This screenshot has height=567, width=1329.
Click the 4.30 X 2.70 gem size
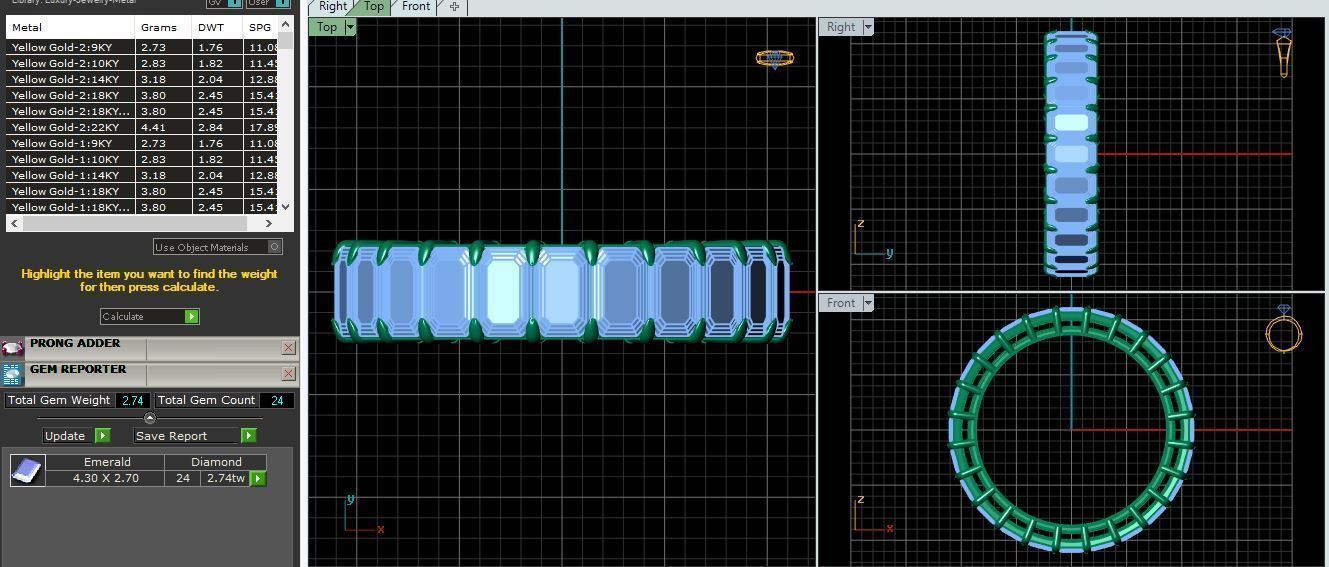(105, 478)
